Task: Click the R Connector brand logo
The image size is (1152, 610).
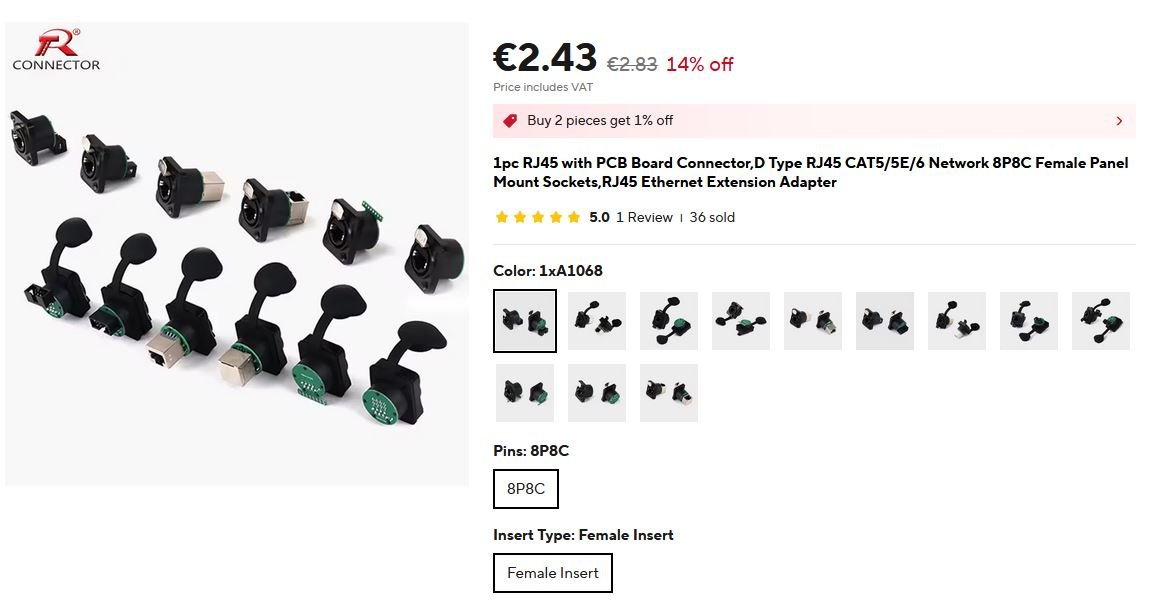Action: click(x=57, y=50)
